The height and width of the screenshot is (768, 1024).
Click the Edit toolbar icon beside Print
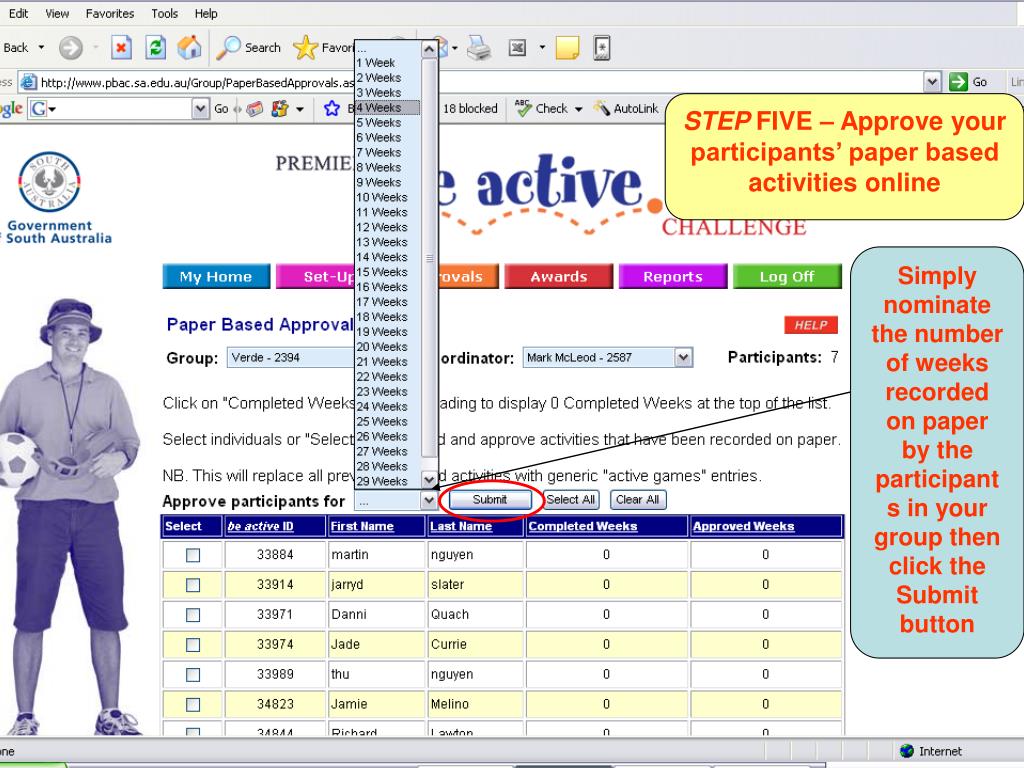(x=517, y=48)
